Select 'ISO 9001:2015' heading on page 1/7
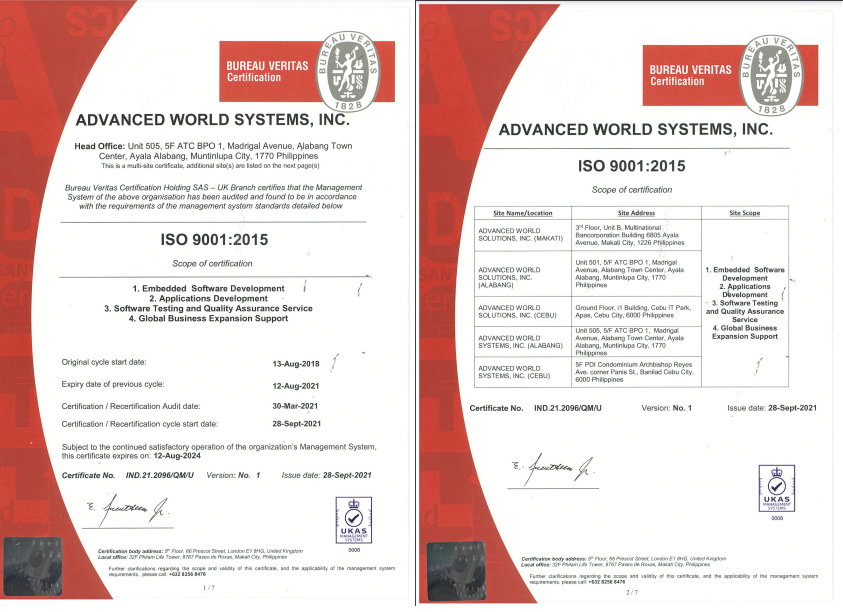The width and height of the screenshot is (843, 612). (214, 240)
